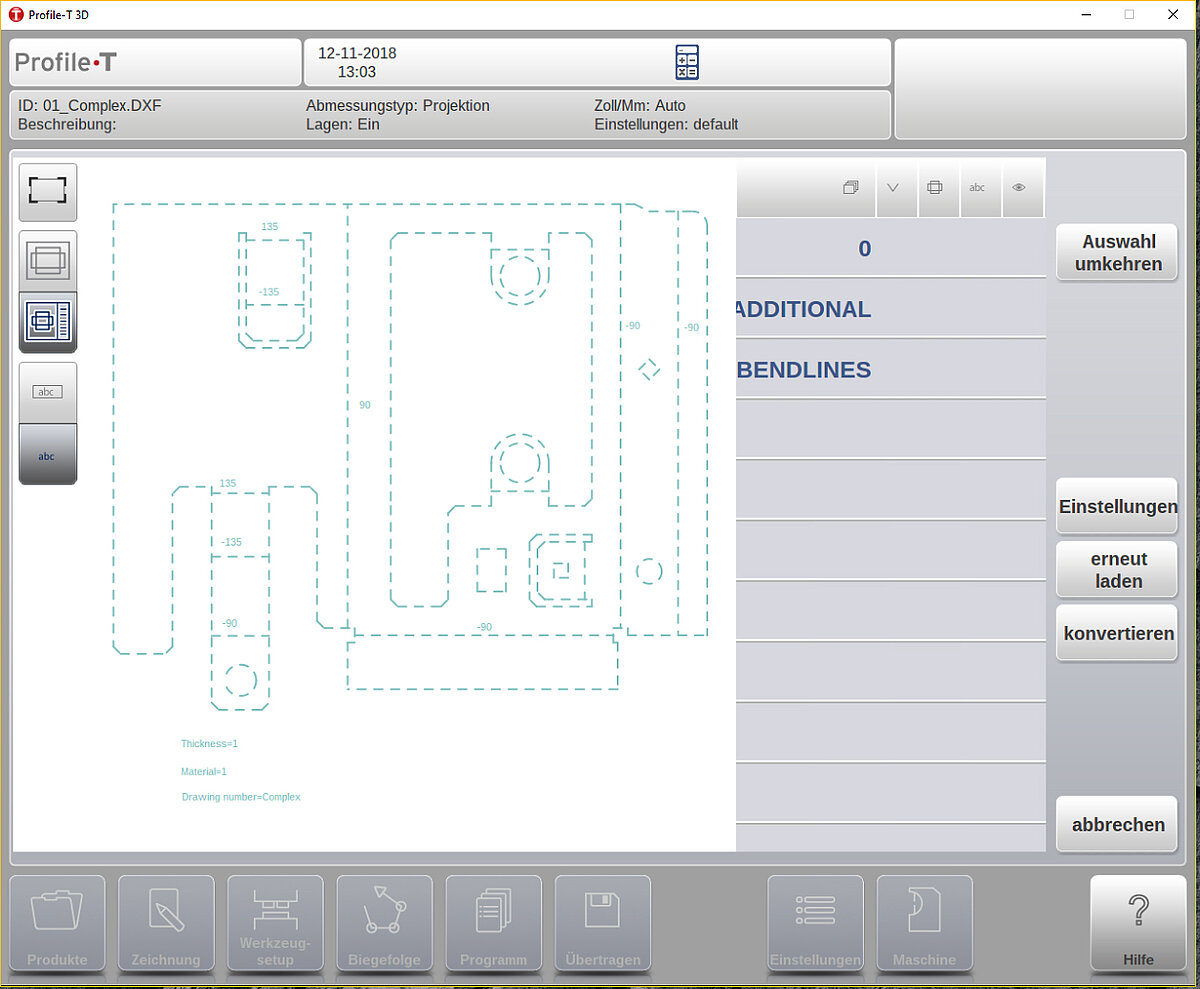Click the stacked layers column icon
Viewport: 1200px width, 989px height.
(850, 187)
